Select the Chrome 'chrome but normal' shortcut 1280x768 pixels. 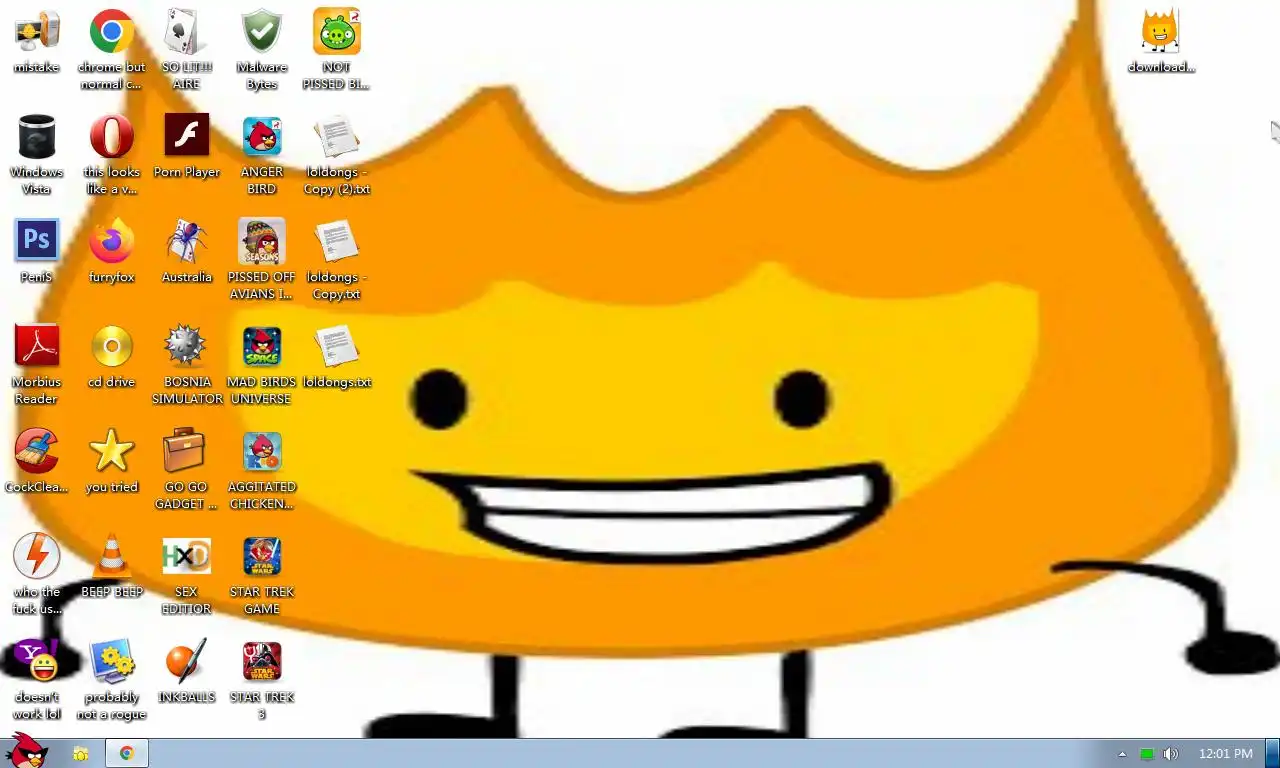tap(112, 50)
